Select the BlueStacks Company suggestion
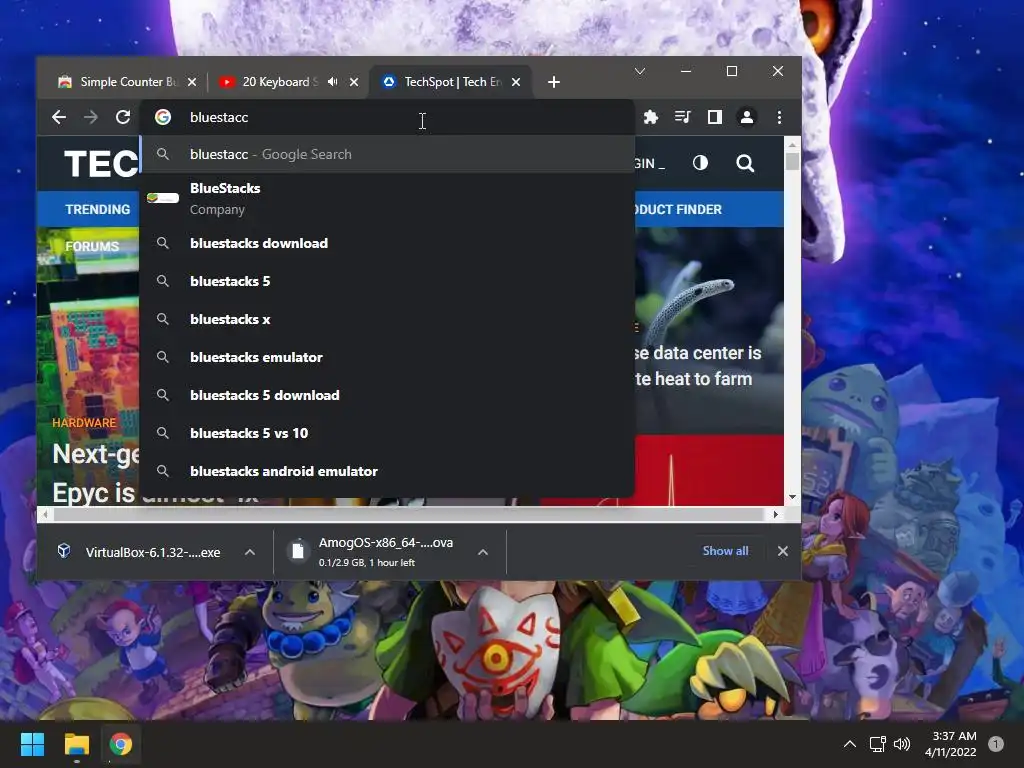Screen dimensions: 1024x768 pos(387,199)
